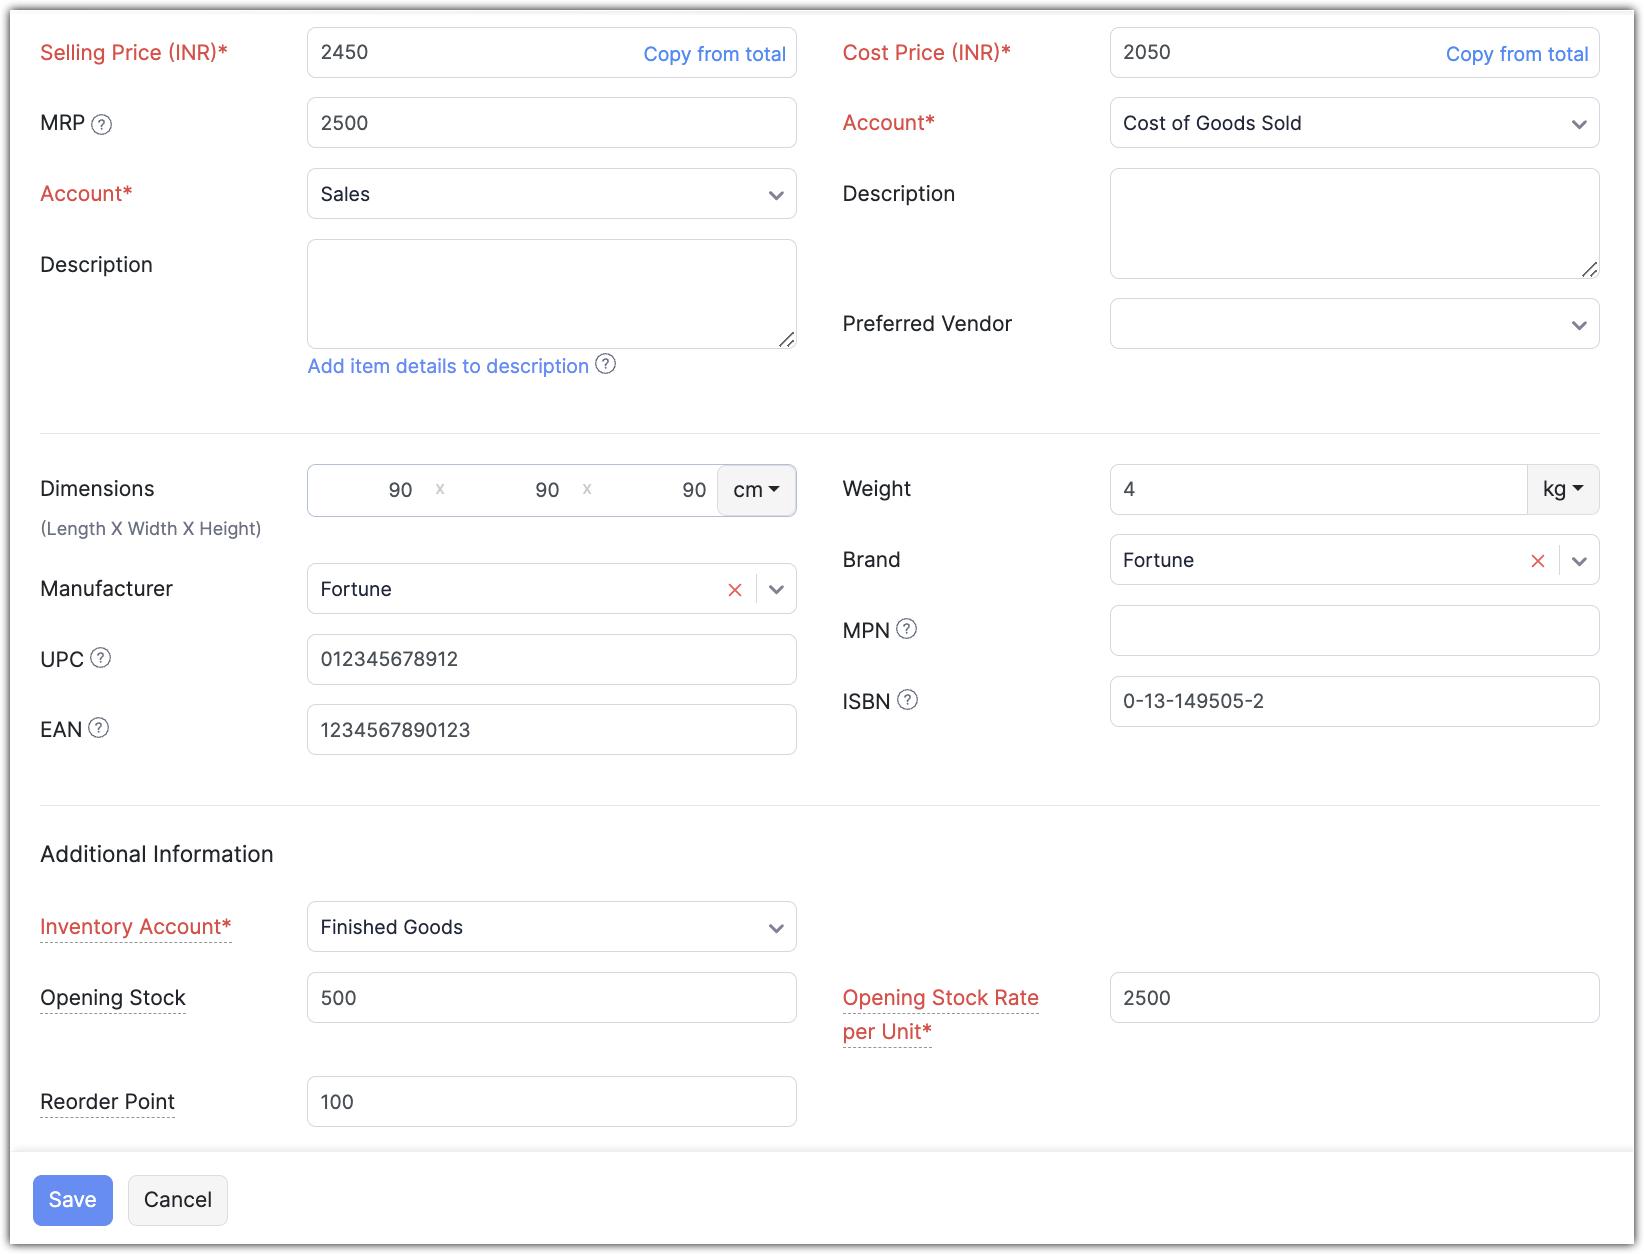Clear the Manufacturer Fortune selection
The image size is (1644, 1254).
pyautogui.click(x=735, y=590)
